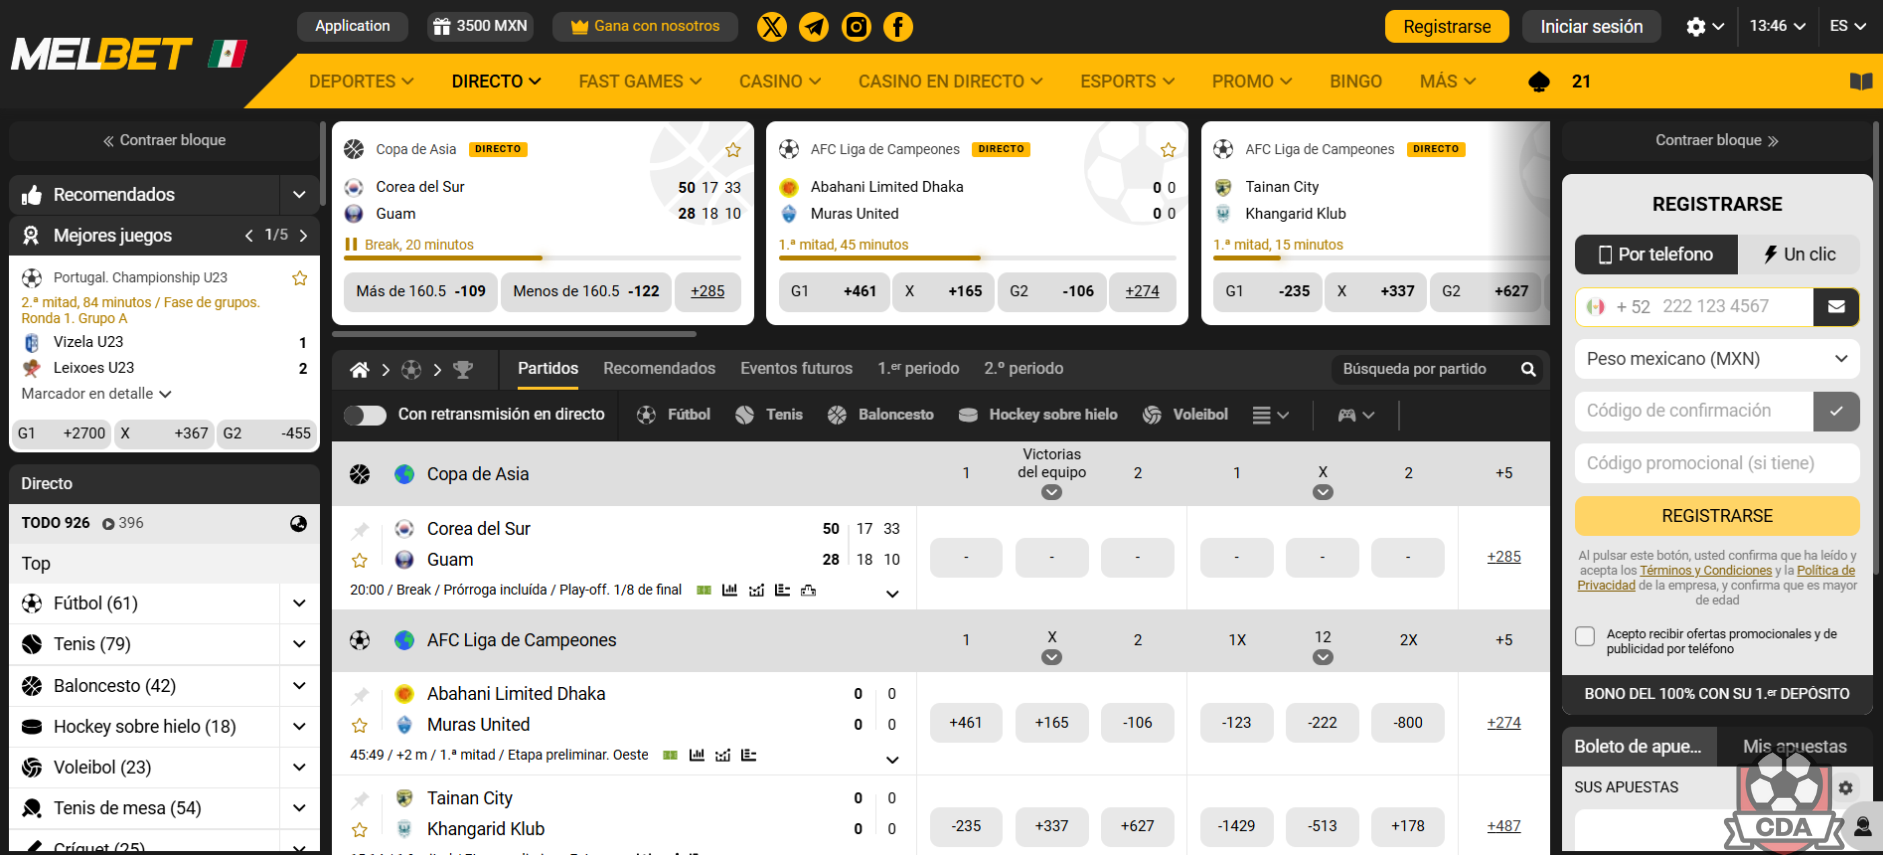Filter by Tenis sport
Screen dimensions: 1883x855
click(x=768, y=414)
